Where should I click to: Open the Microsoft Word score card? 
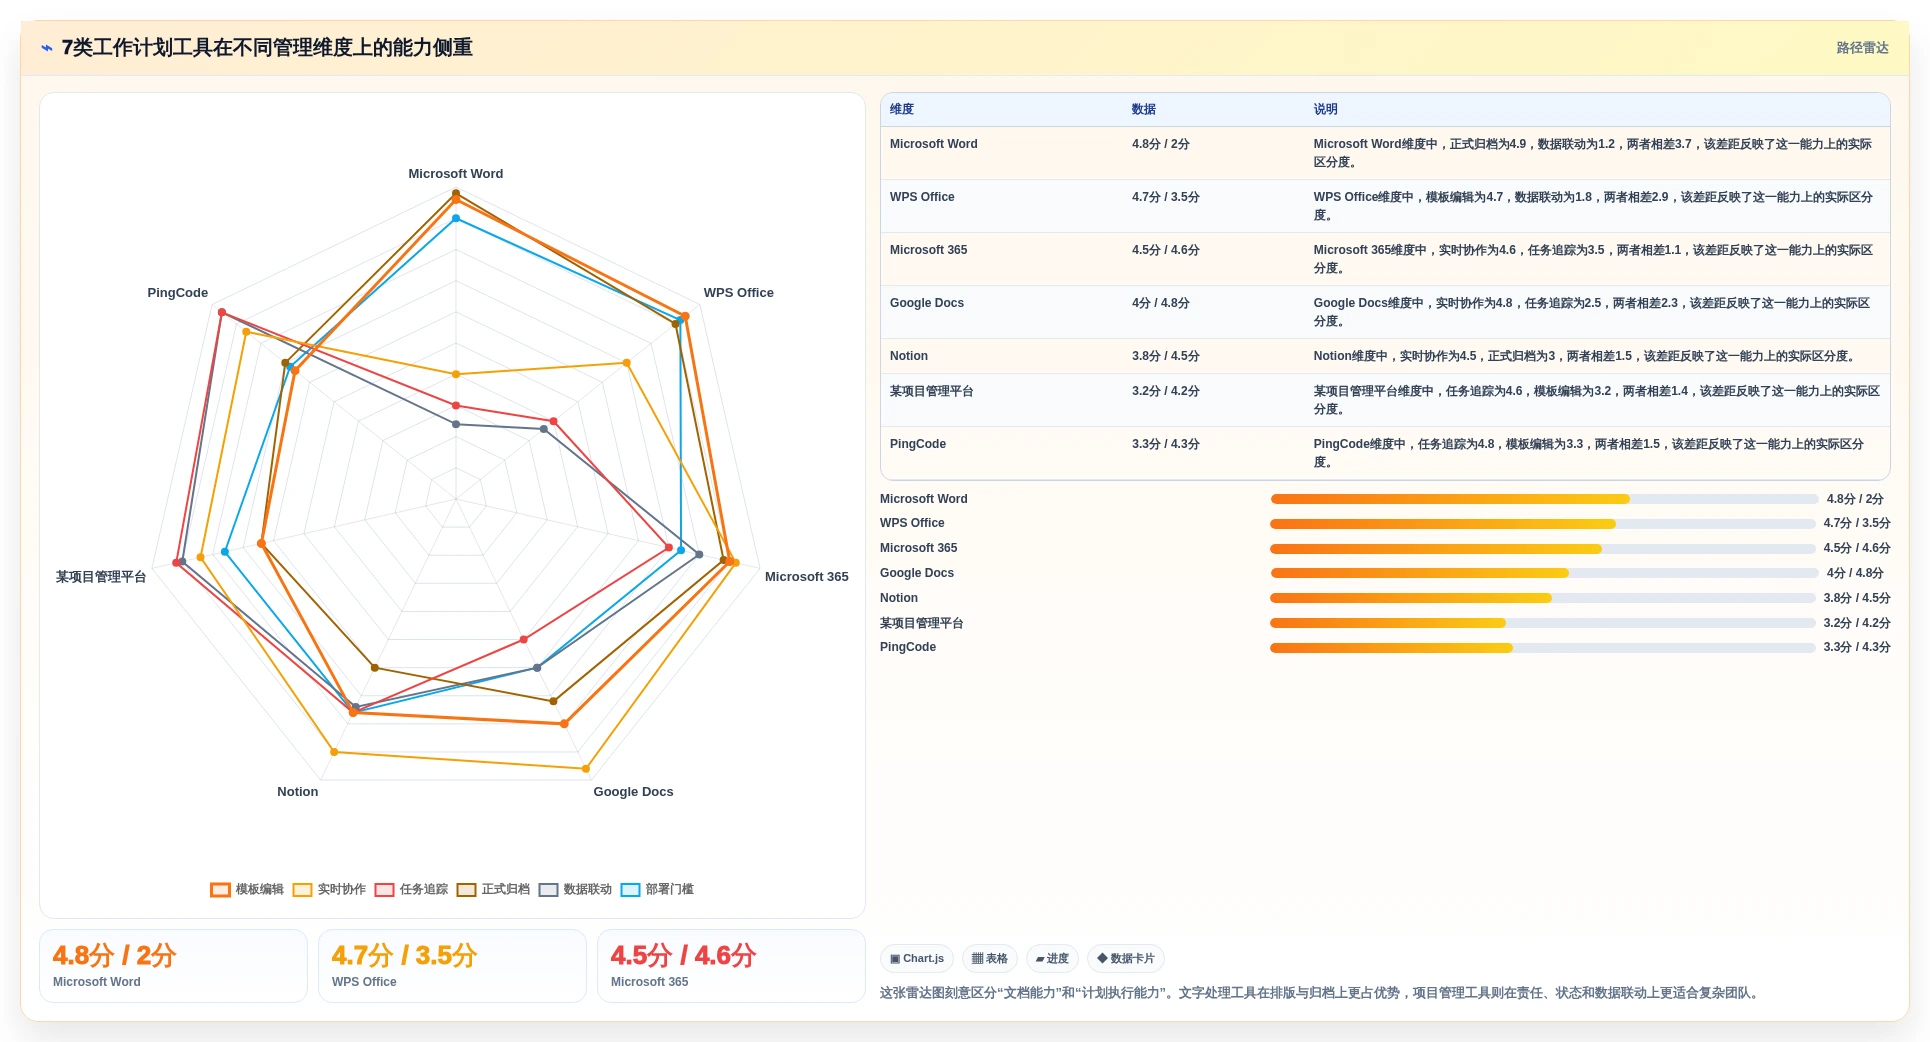173,966
